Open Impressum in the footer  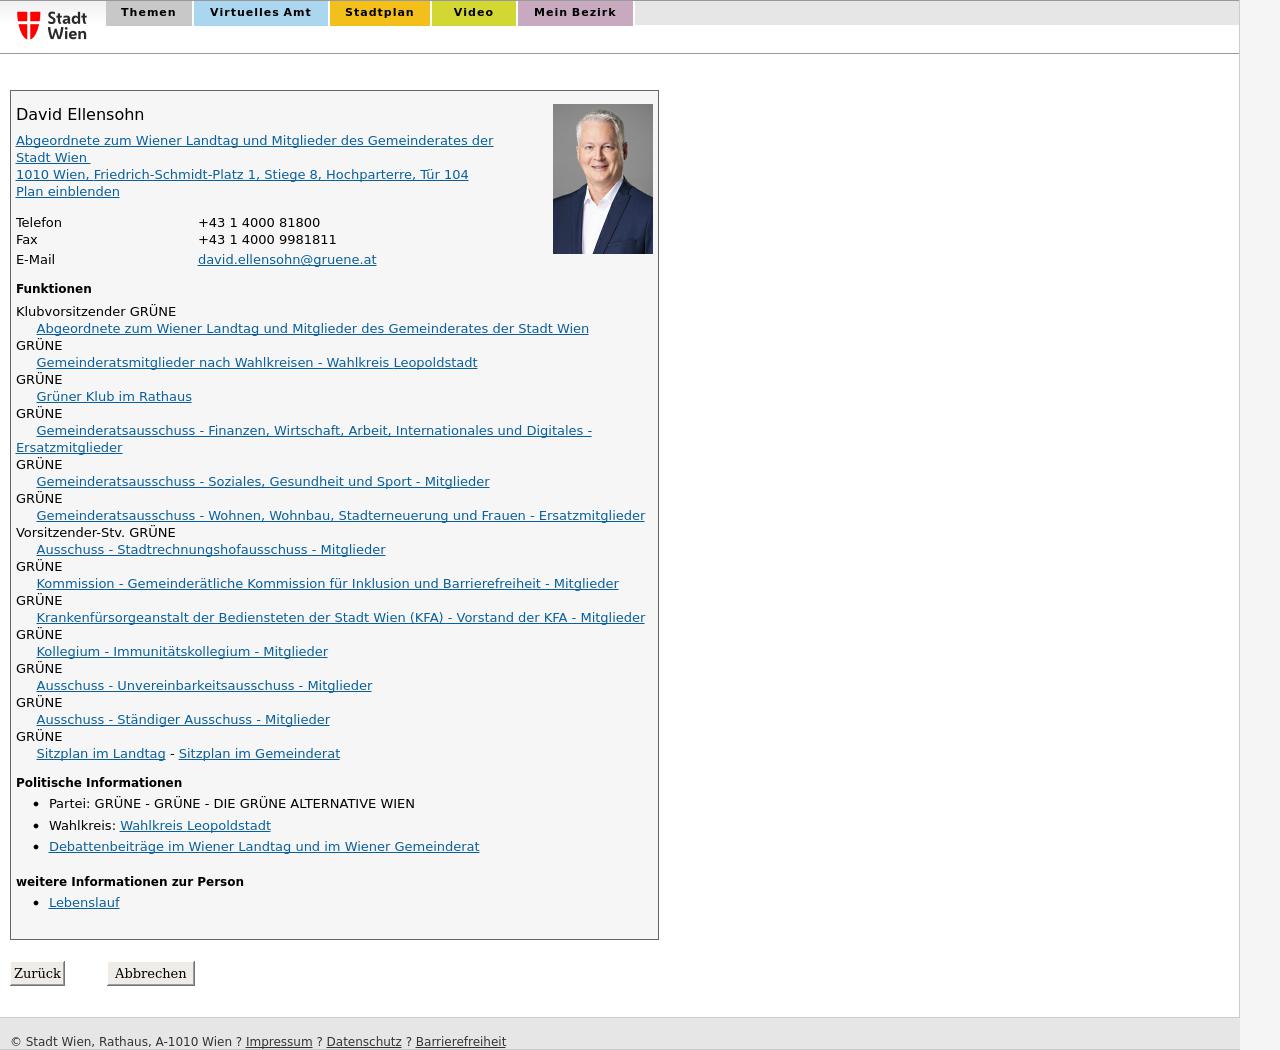point(279,1042)
